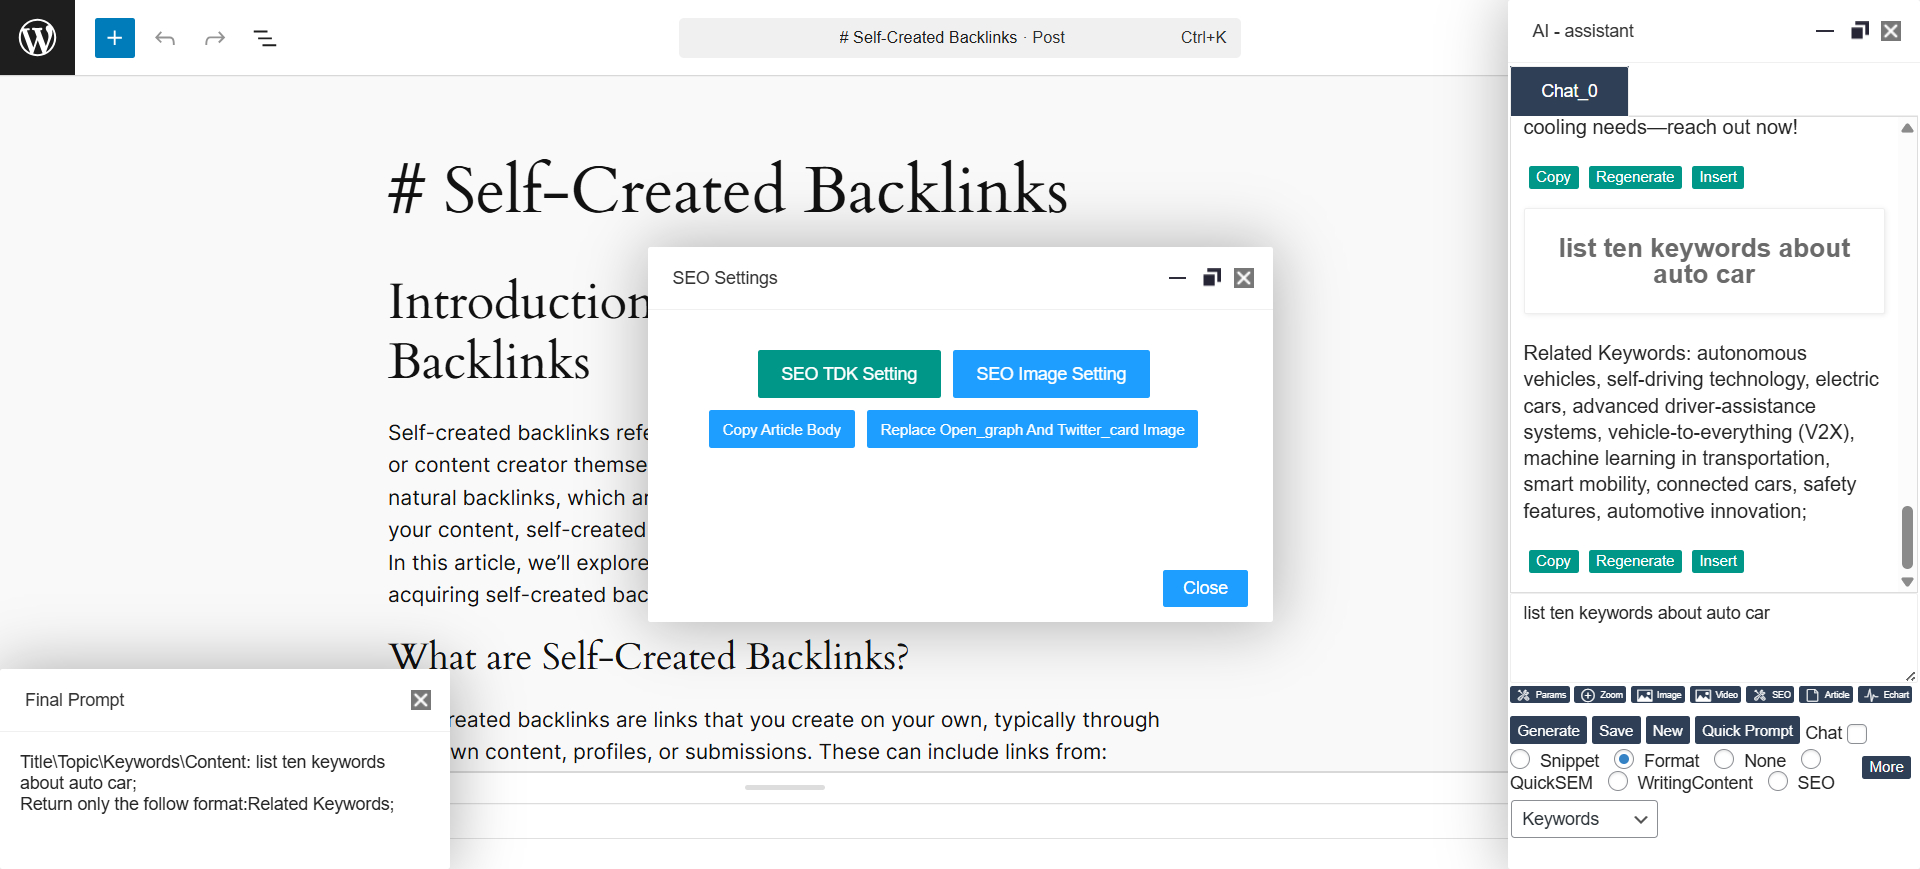Screen dimensions: 1920x869
Task: Click the chat panel scrollbar thumb
Action: 1907,536
